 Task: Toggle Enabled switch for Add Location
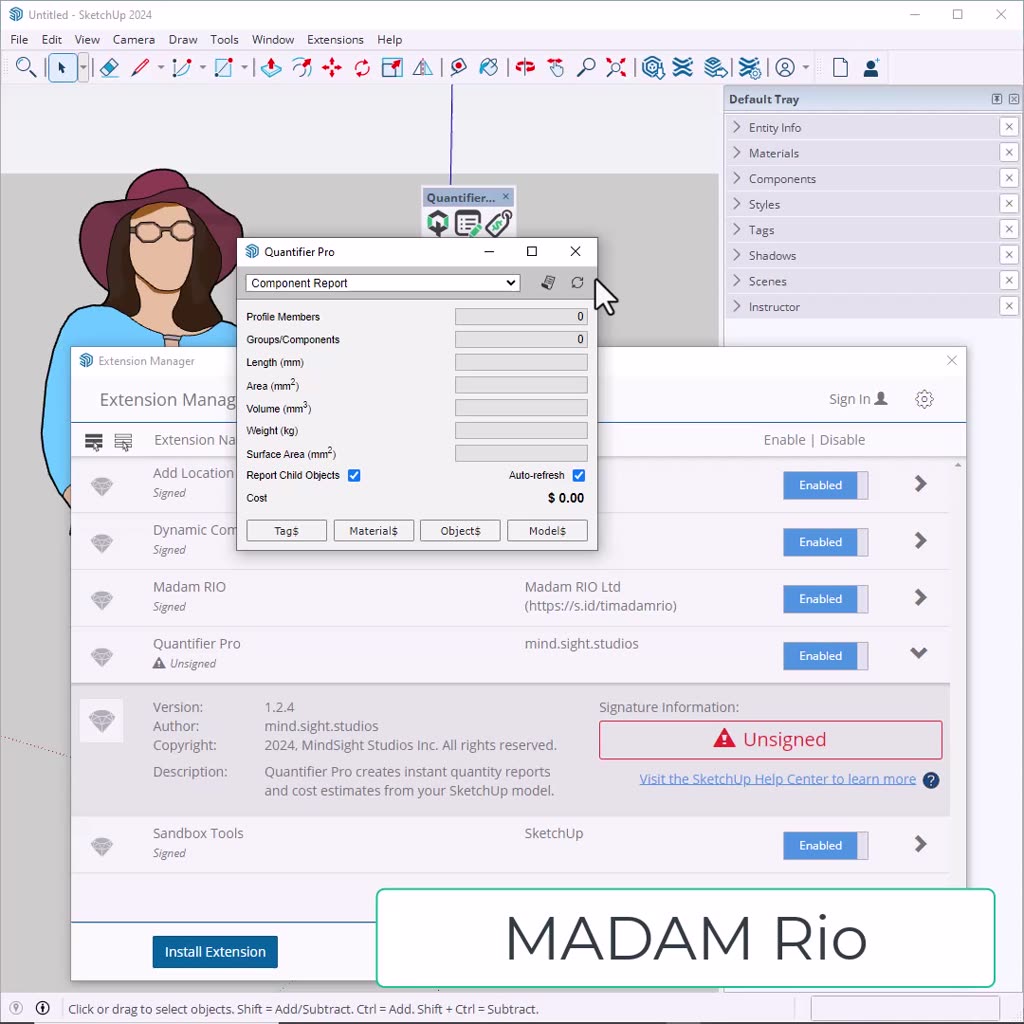[x=825, y=485]
